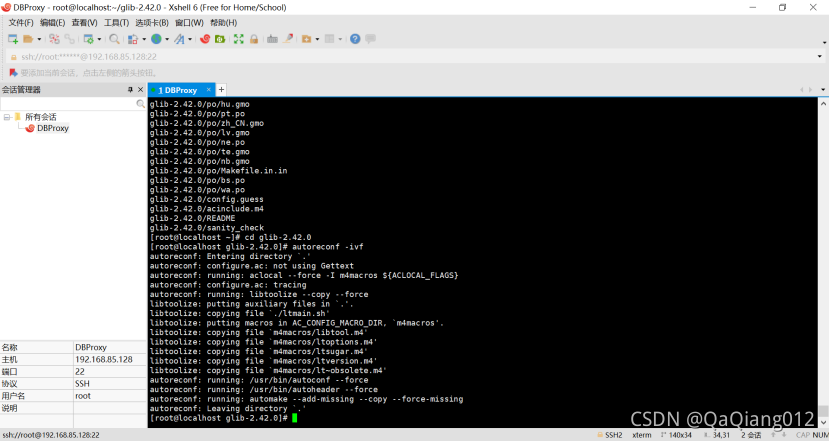This screenshot has height=441, width=830.
Task: Expand the layout panes dropdown arrow
Action: point(340,39)
